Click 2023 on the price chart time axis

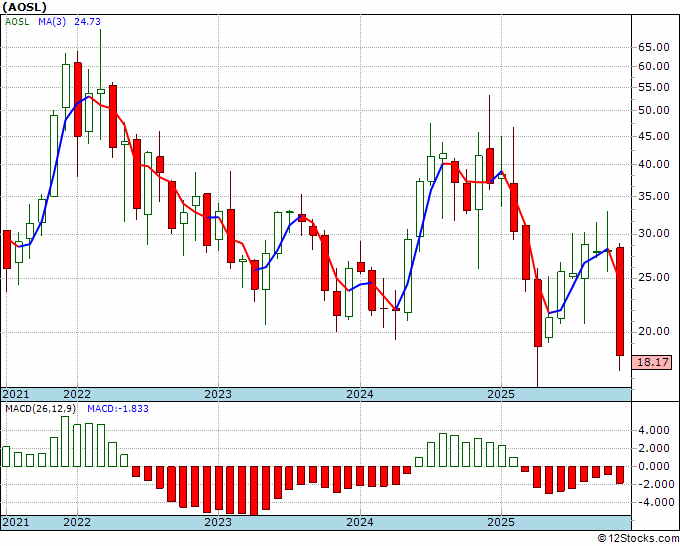click(x=218, y=394)
